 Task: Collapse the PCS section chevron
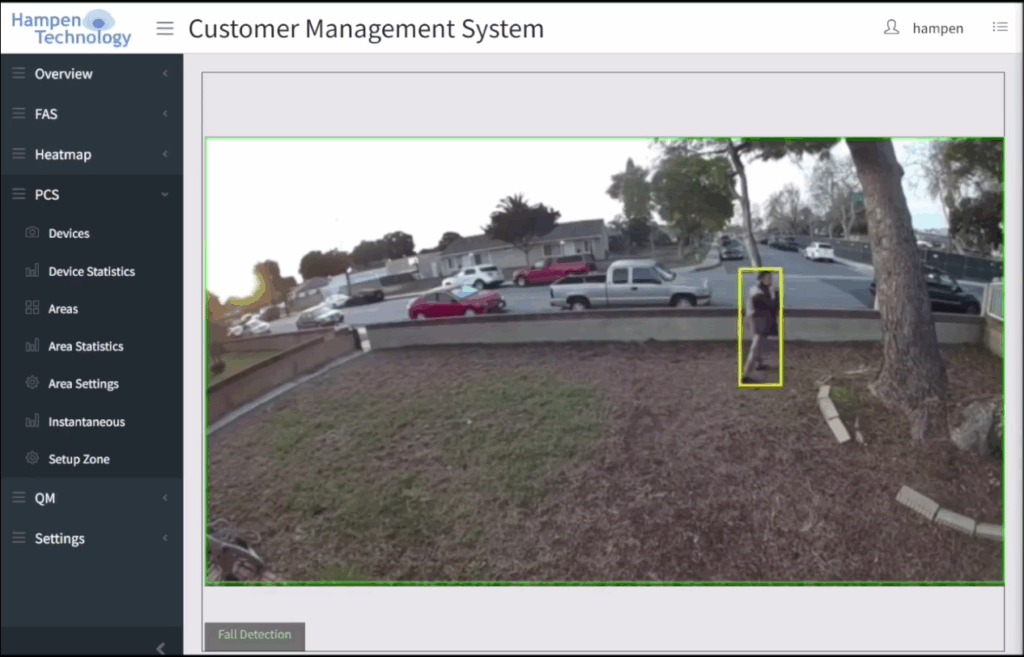point(165,195)
